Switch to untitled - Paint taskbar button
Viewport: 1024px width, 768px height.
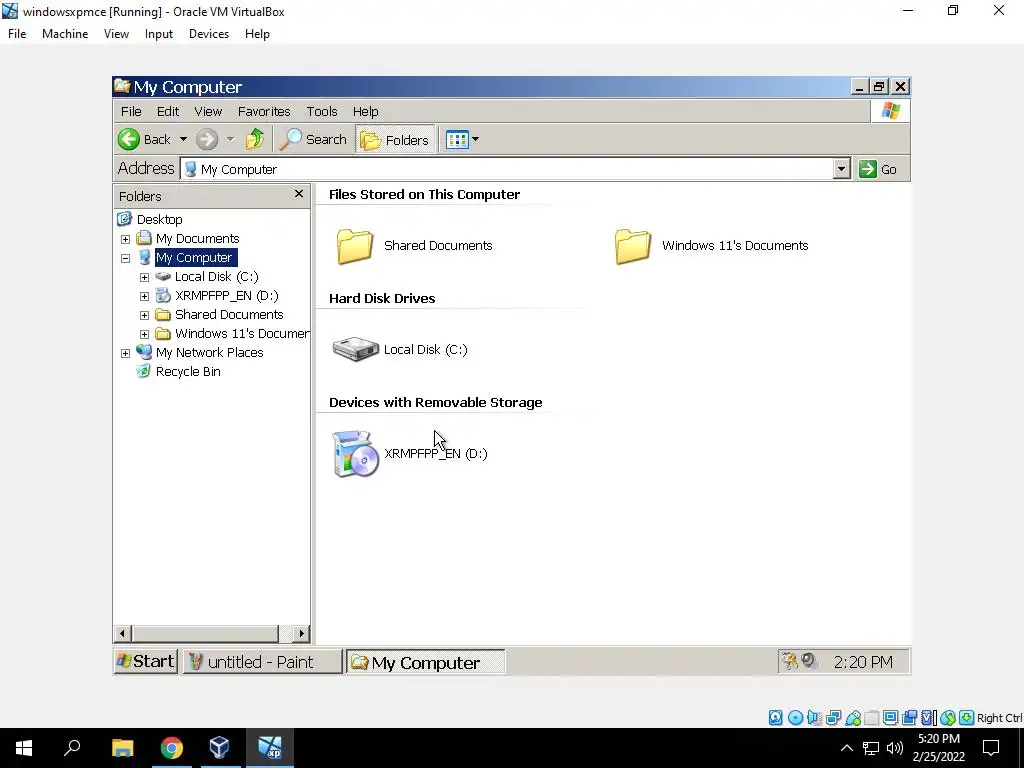(261, 662)
